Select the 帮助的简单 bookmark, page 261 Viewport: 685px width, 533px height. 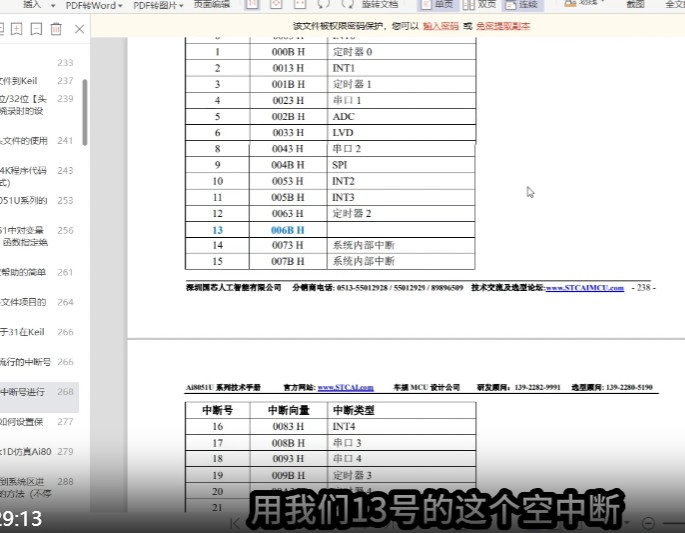click(39, 272)
